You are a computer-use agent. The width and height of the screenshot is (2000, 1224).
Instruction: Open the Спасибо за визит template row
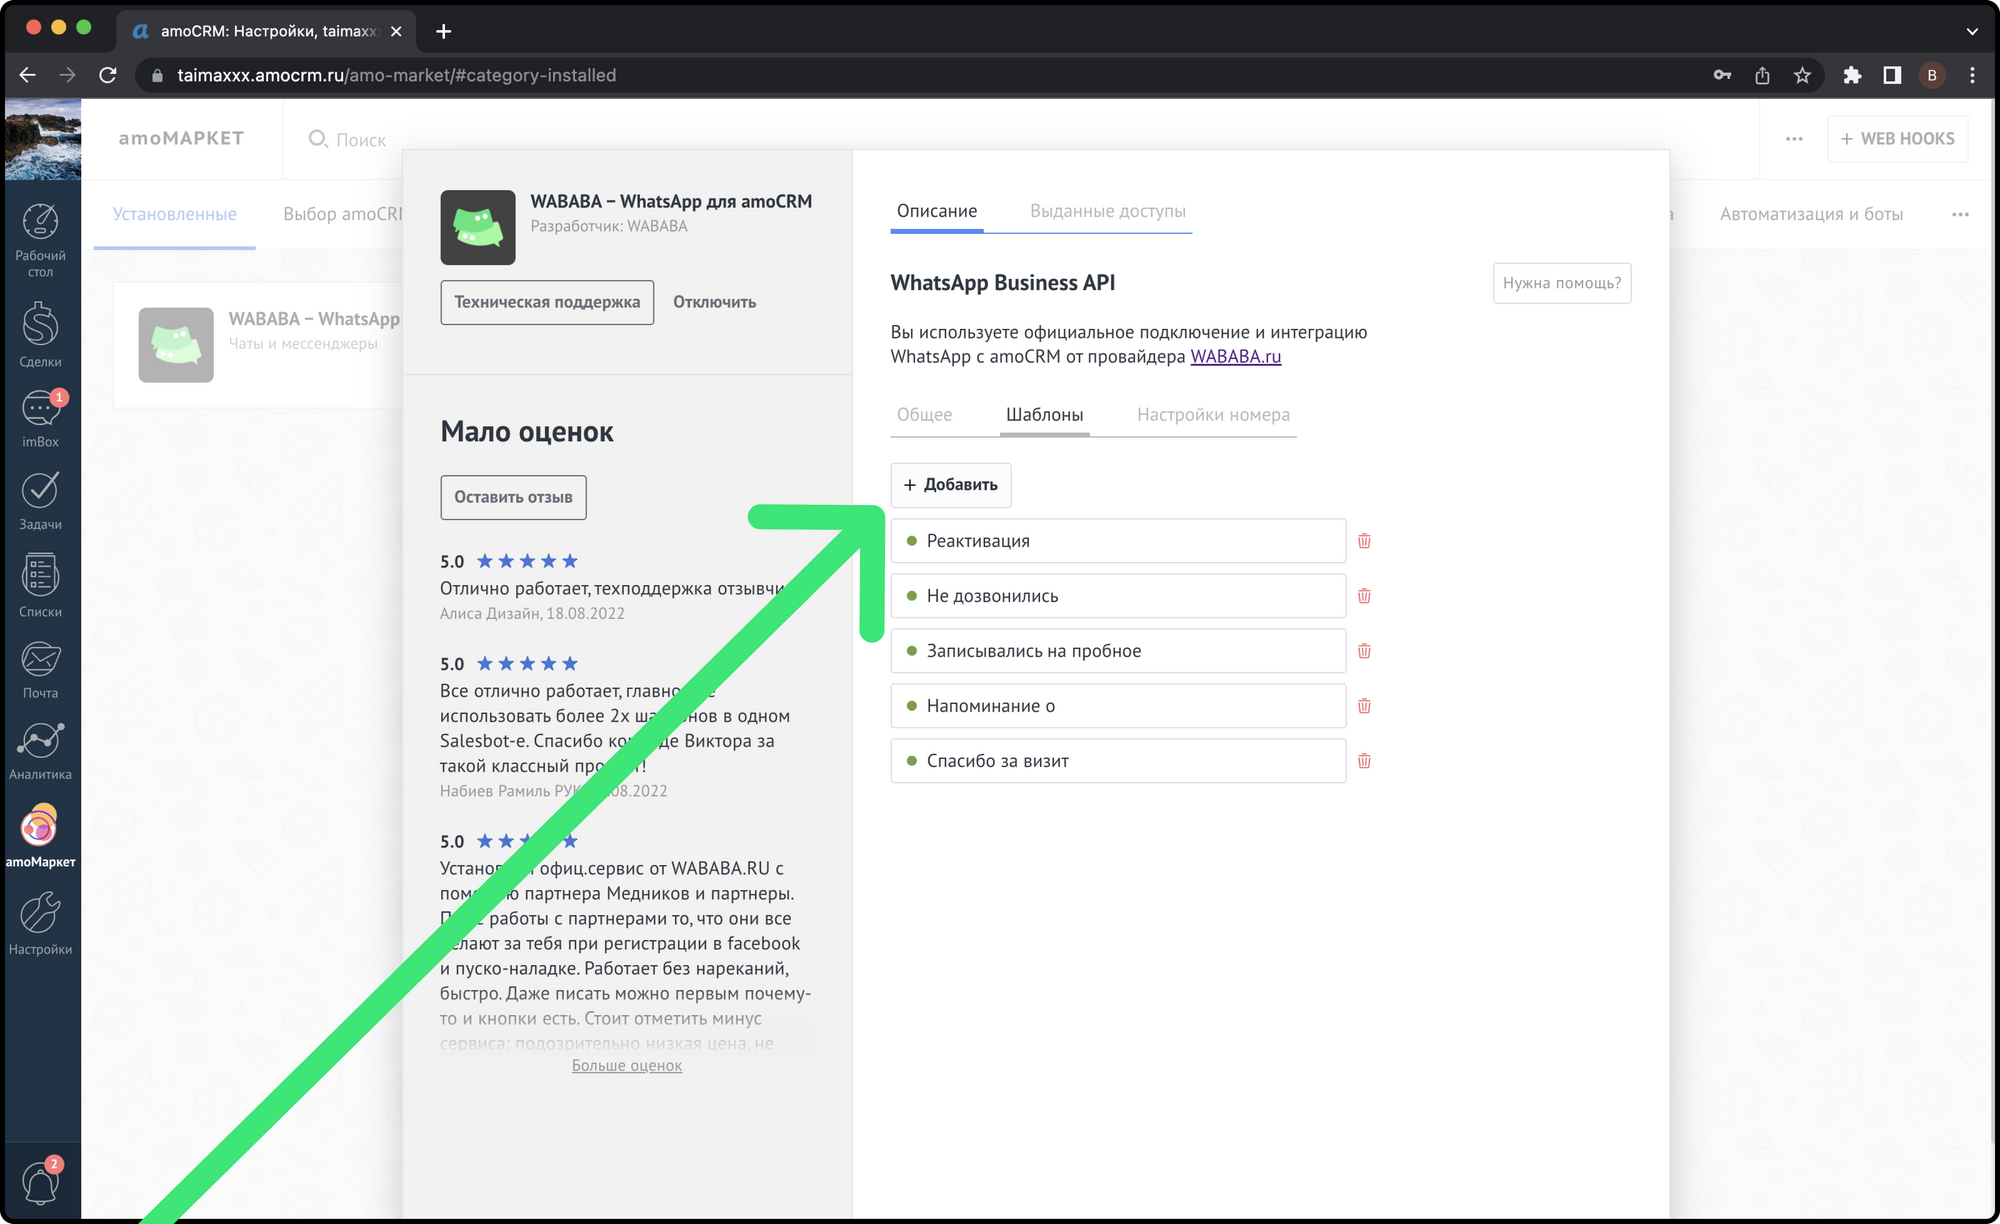tap(1118, 761)
